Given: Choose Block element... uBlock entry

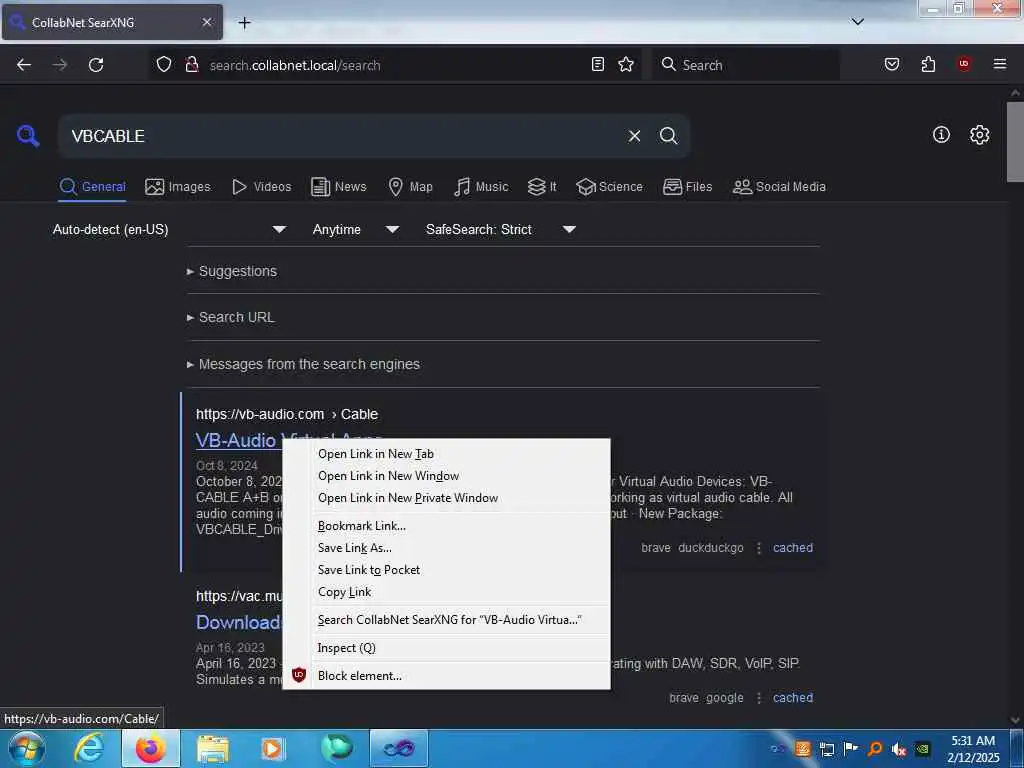Looking at the screenshot, I should [x=447, y=676].
